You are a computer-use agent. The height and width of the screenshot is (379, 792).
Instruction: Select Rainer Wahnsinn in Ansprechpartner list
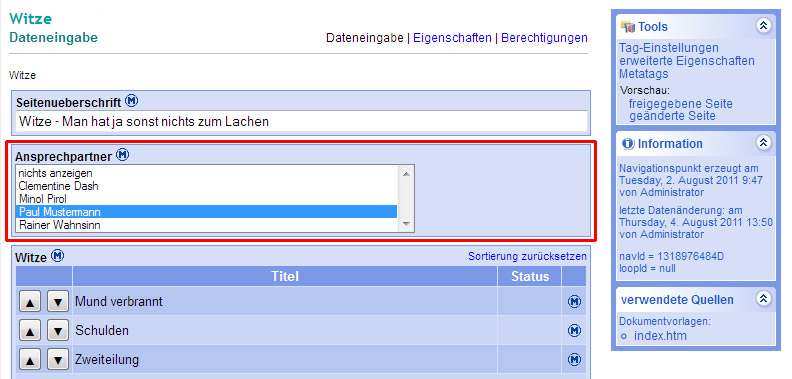(207, 225)
